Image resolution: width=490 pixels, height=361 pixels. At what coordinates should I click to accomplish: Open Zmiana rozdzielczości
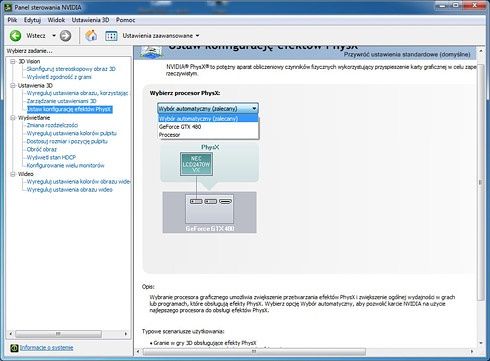52,125
